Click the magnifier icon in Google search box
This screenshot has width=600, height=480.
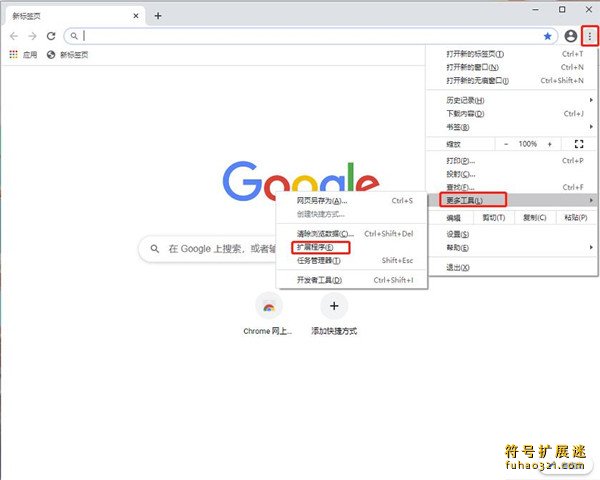[155, 249]
